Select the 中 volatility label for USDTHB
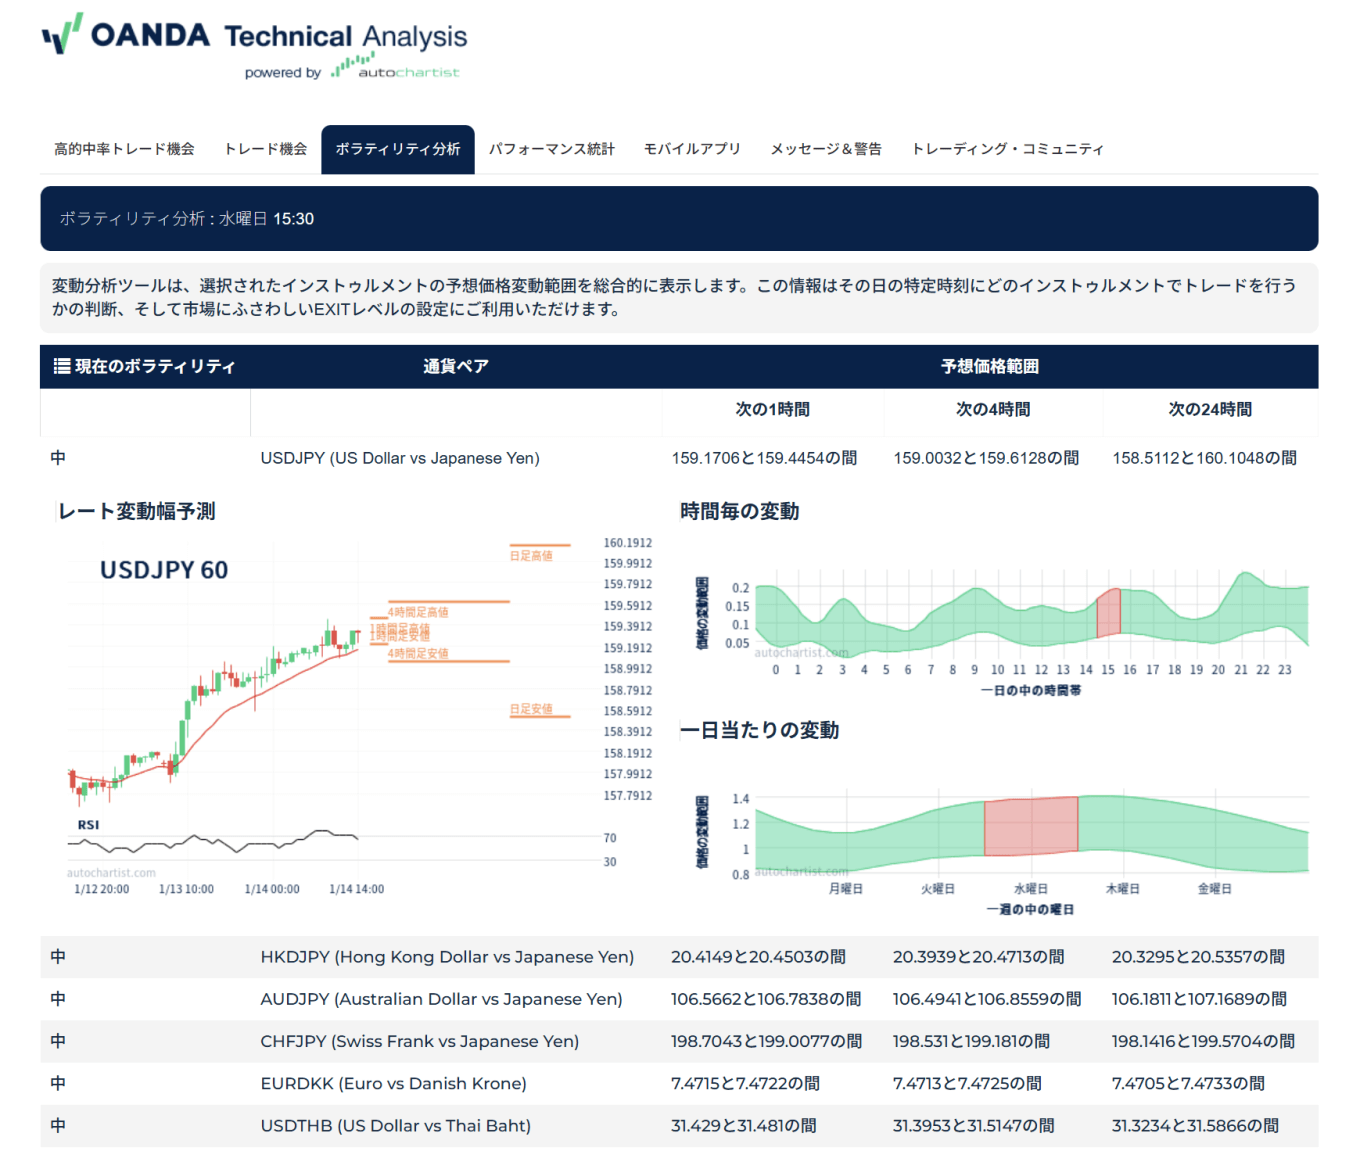The width and height of the screenshot is (1360, 1169). (x=57, y=1125)
